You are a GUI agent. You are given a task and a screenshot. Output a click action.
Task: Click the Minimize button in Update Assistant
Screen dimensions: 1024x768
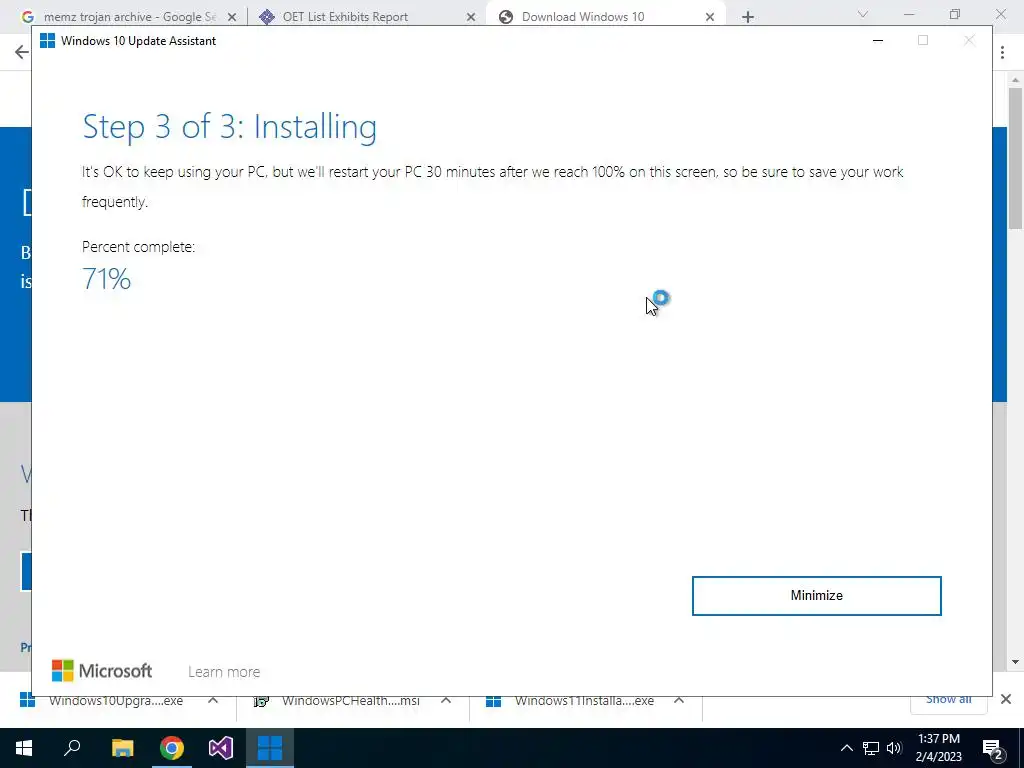[x=816, y=596]
